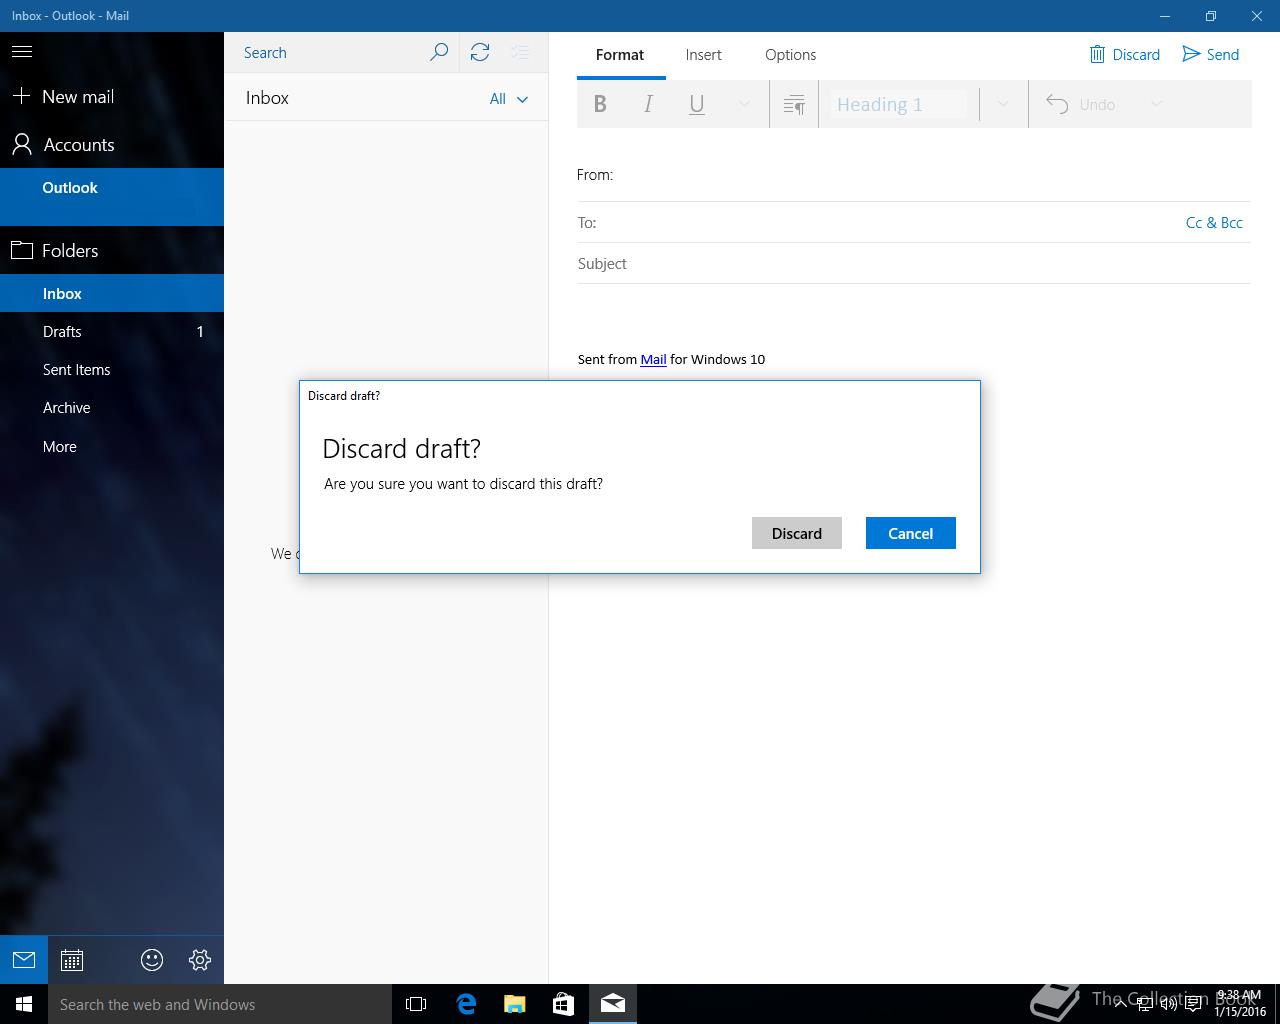Send feedback via the smiley icon
1280x1024 pixels.
152,960
